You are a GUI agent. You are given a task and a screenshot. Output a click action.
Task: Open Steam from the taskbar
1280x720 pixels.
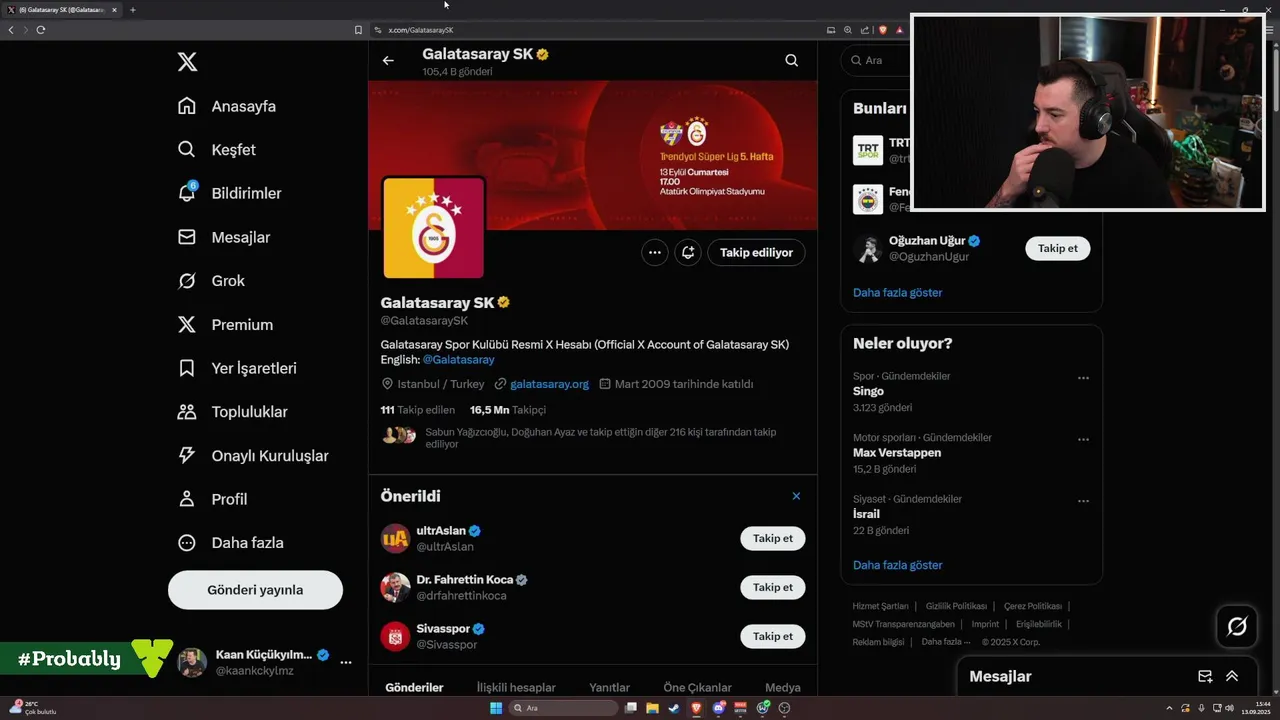tap(674, 708)
